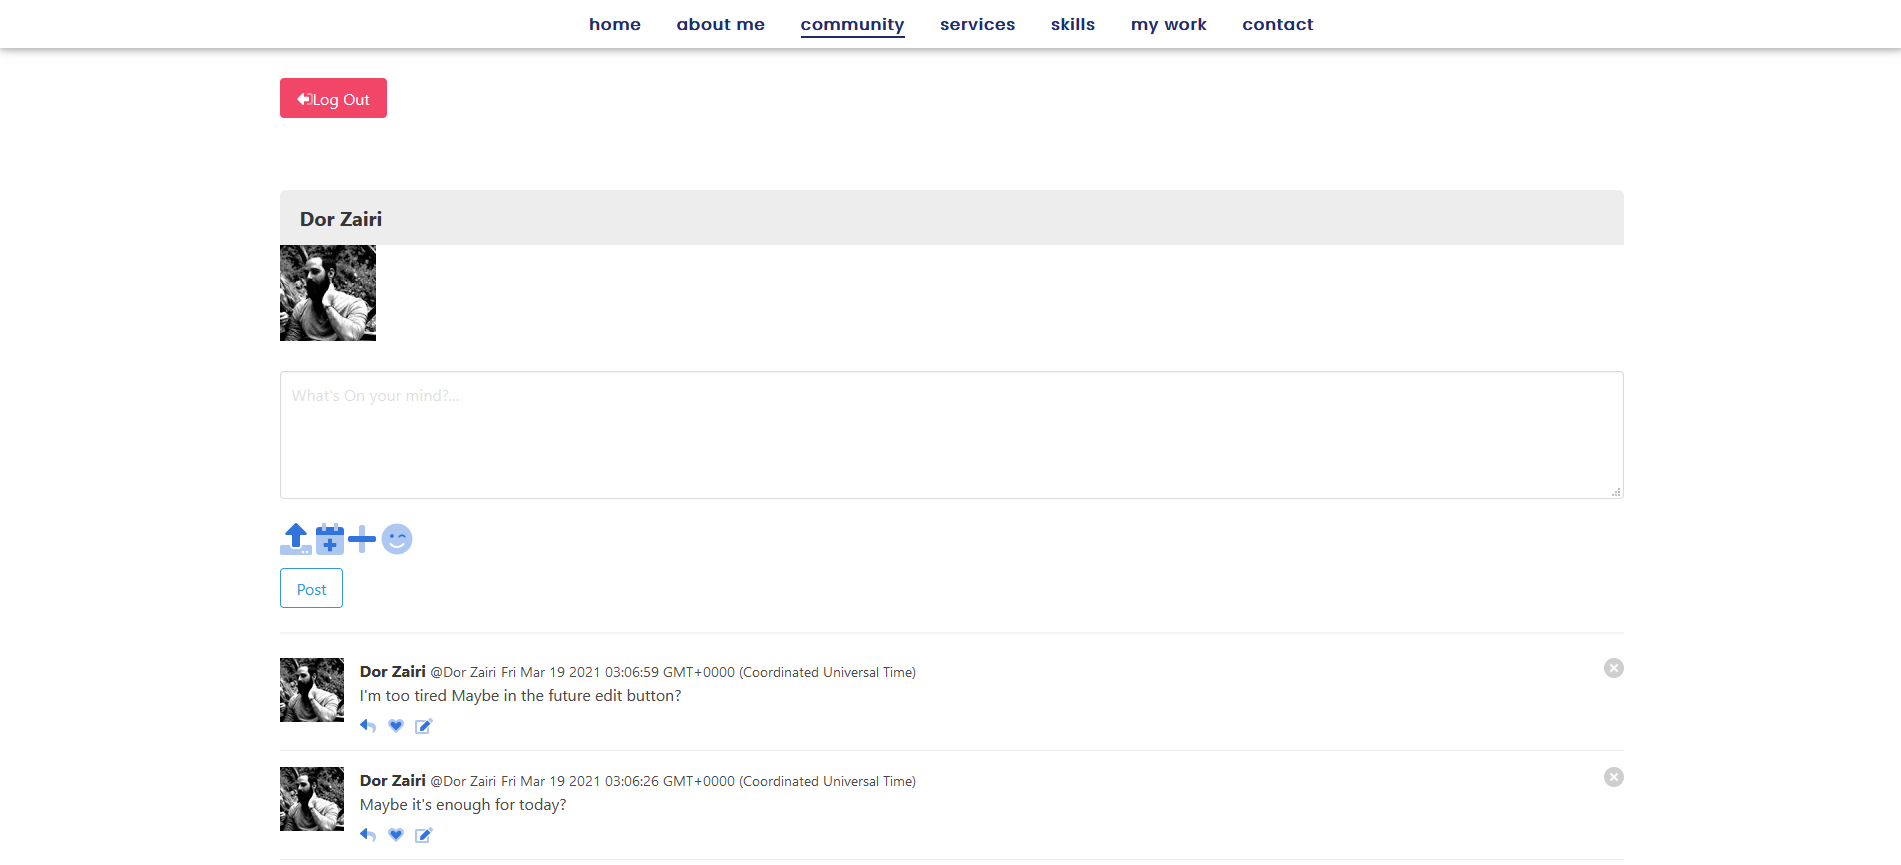Click avatar on the 03:06:59 post
The image size is (1901, 865).
[x=312, y=690]
